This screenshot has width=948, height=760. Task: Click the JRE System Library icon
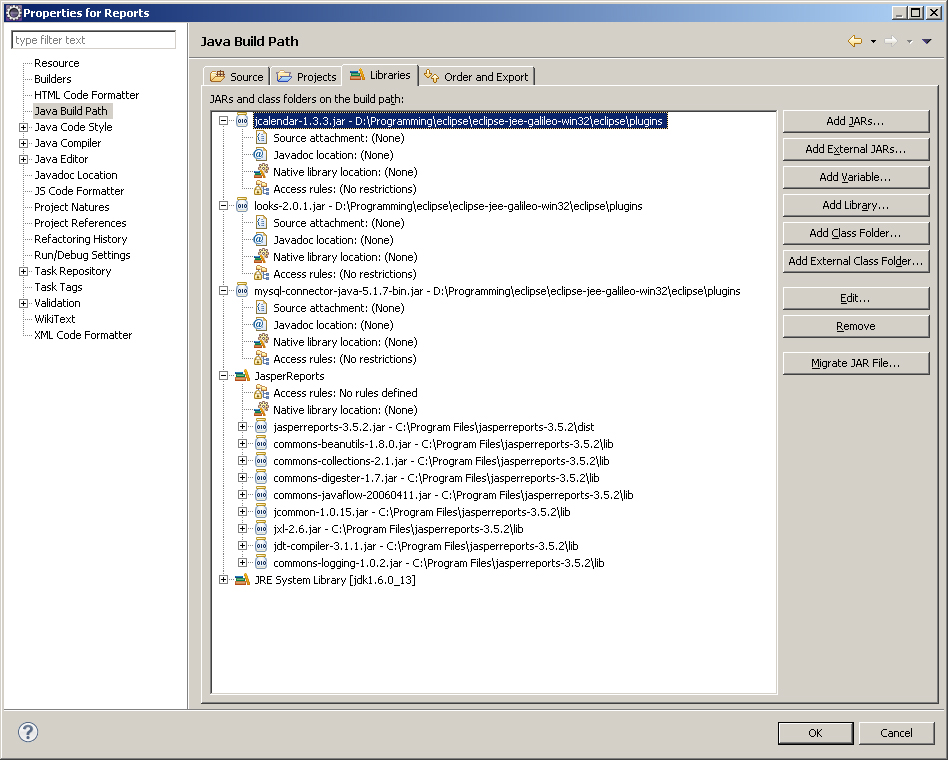click(242, 580)
